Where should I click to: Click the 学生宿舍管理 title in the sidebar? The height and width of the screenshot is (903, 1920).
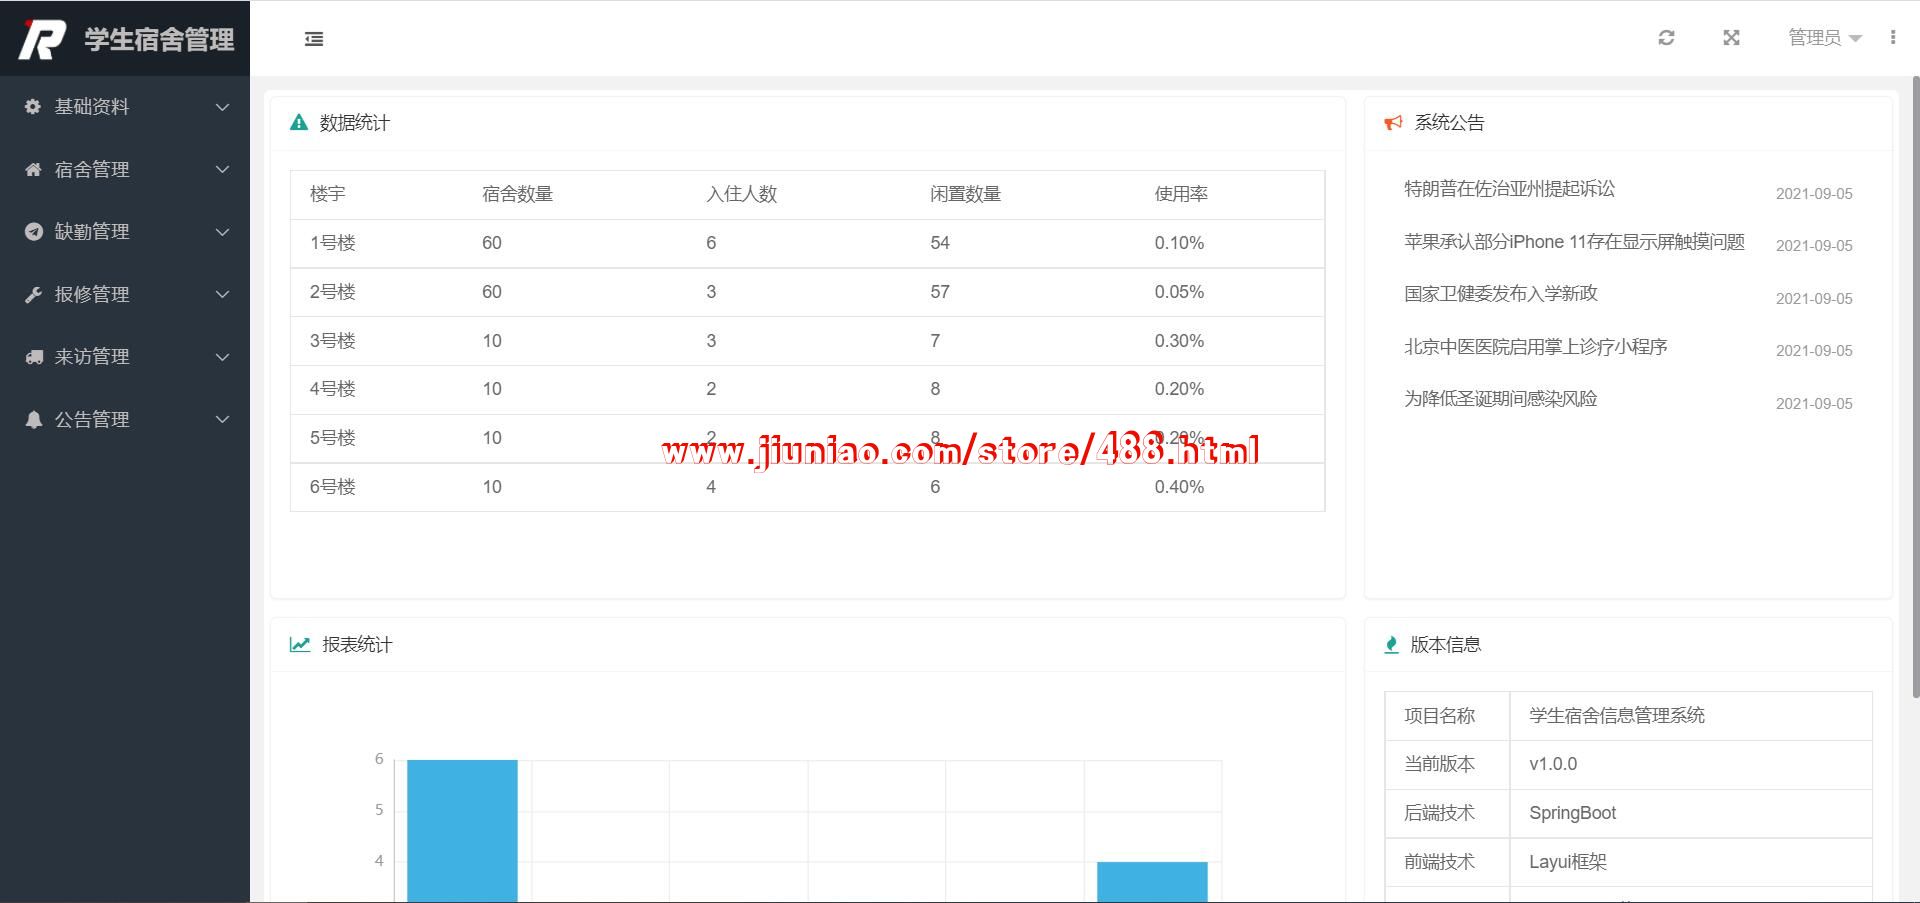159,39
